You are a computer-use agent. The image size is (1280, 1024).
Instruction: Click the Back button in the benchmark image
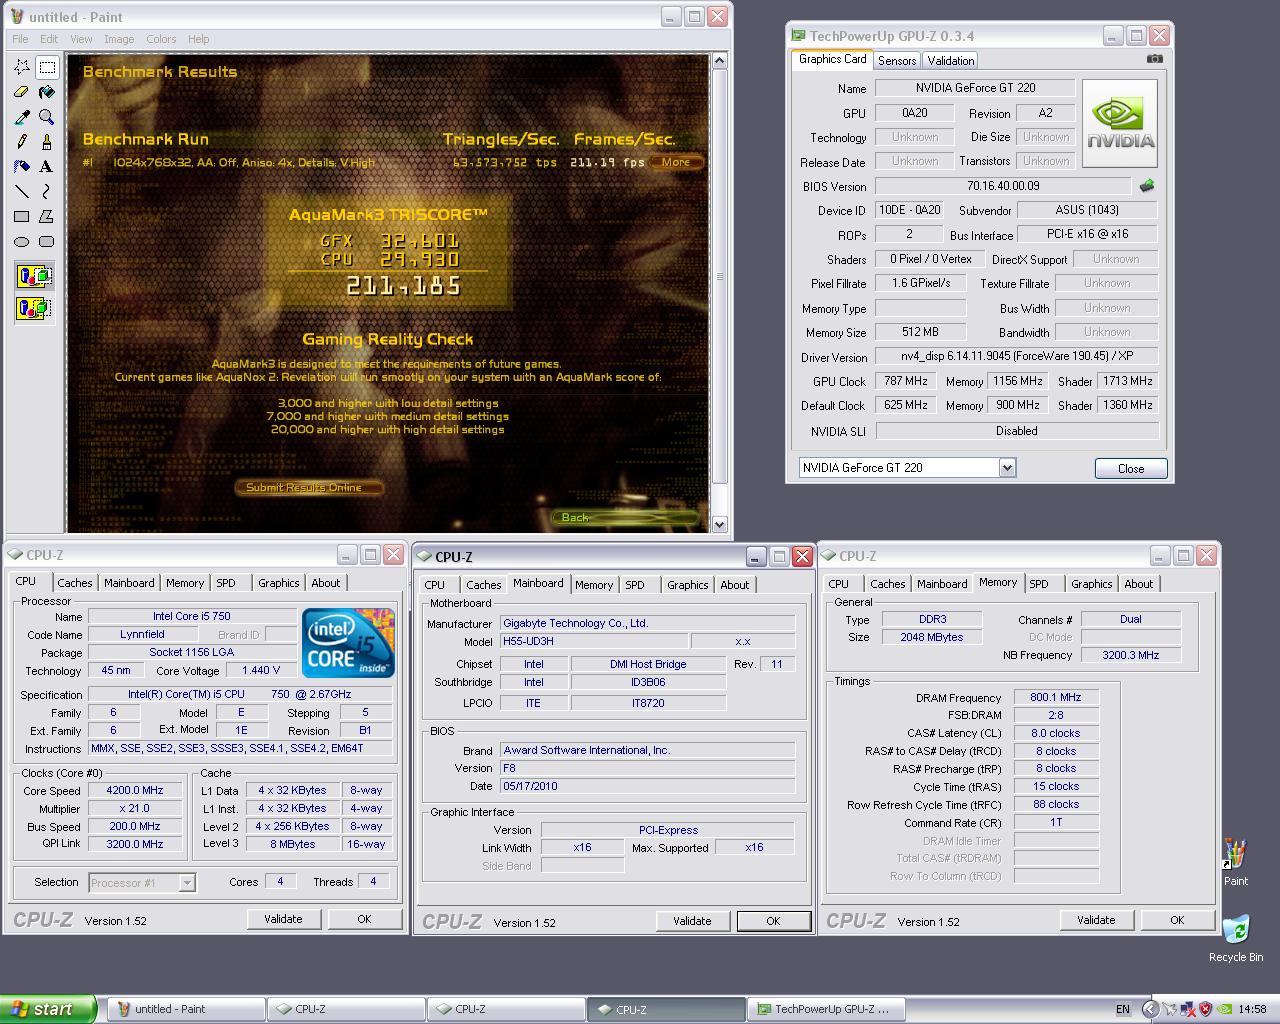coord(623,517)
